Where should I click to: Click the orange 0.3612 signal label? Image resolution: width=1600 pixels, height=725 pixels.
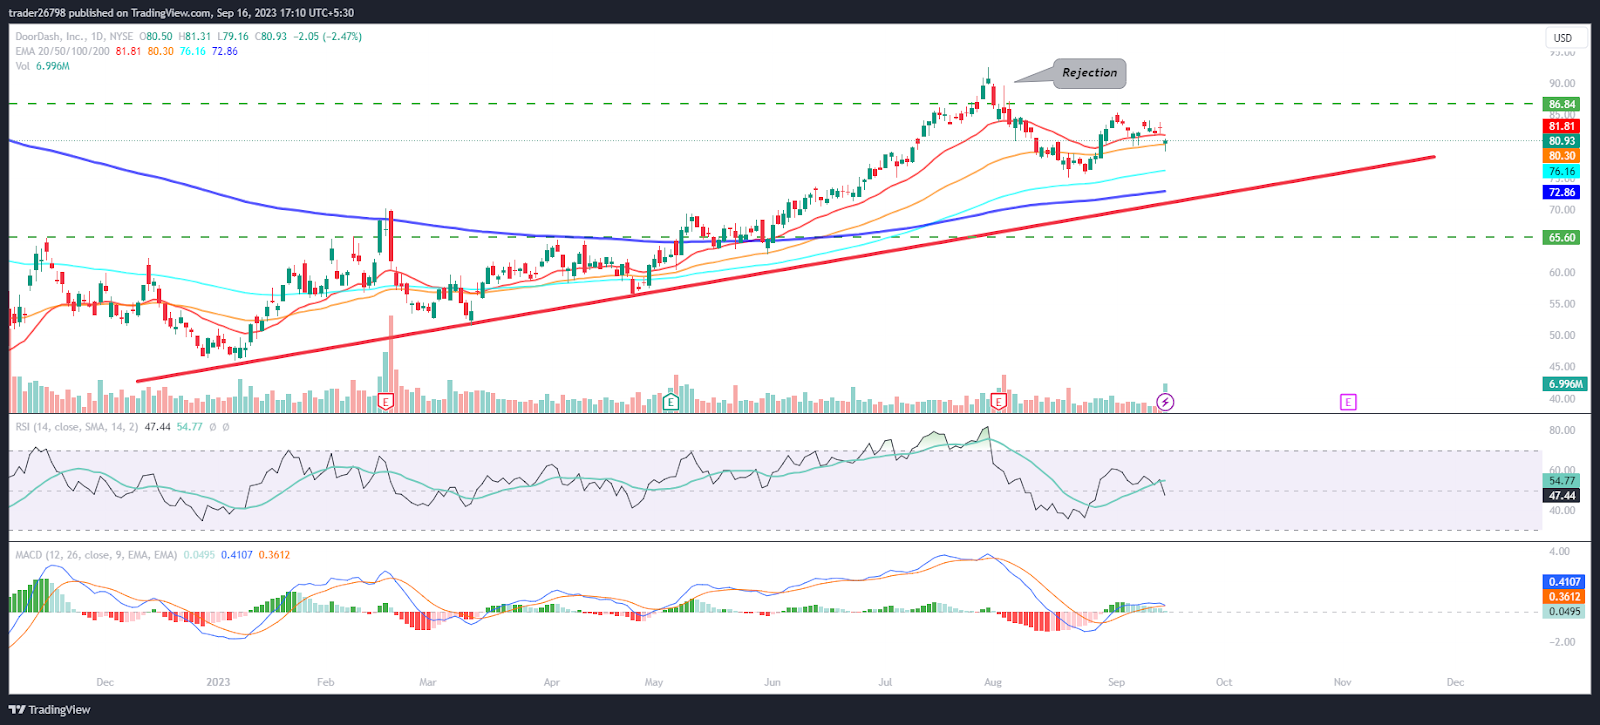[x=1565, y=597]
